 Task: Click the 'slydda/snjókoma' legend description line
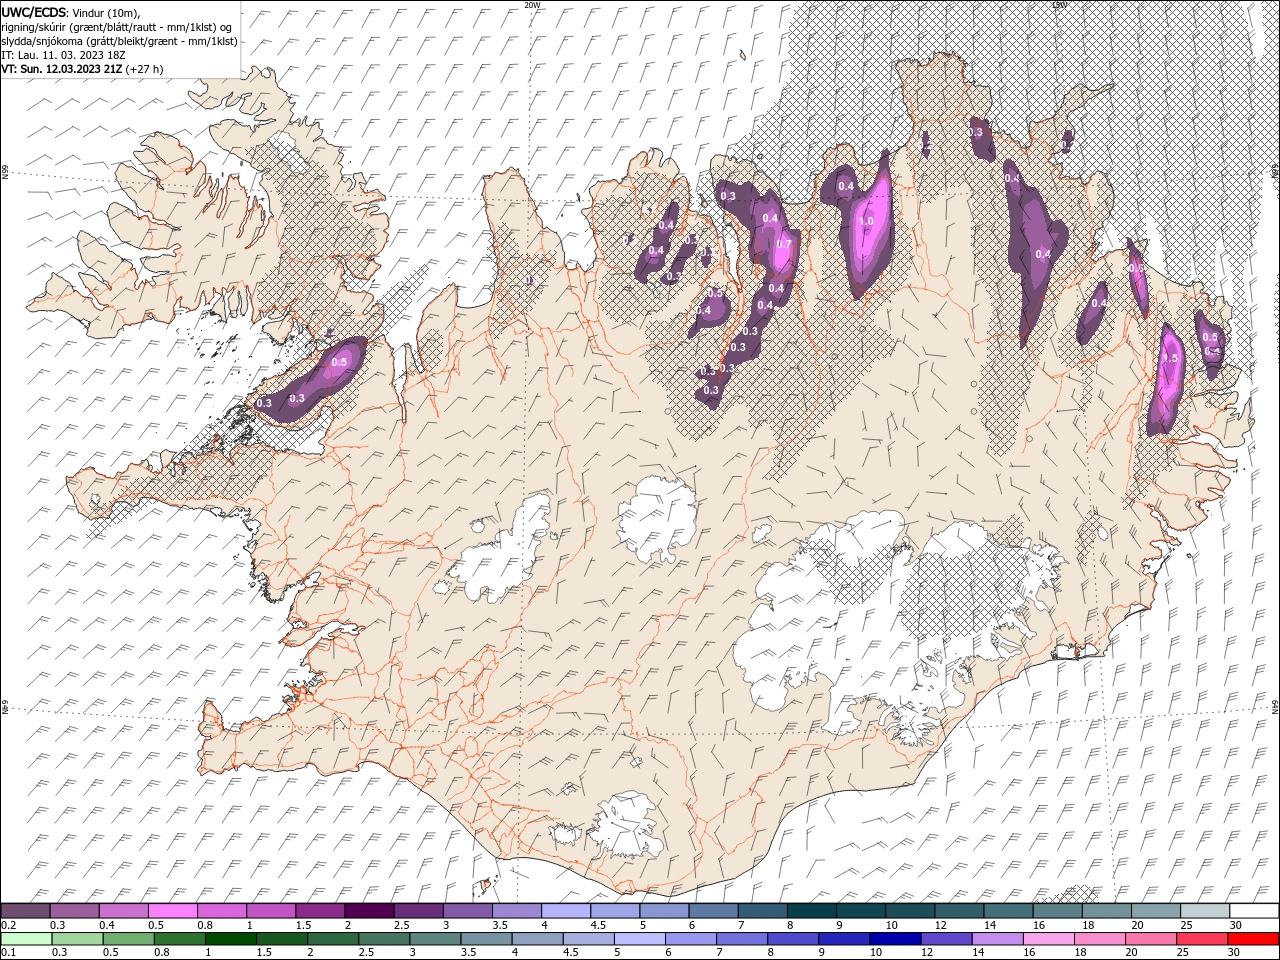tap(119, 41)
